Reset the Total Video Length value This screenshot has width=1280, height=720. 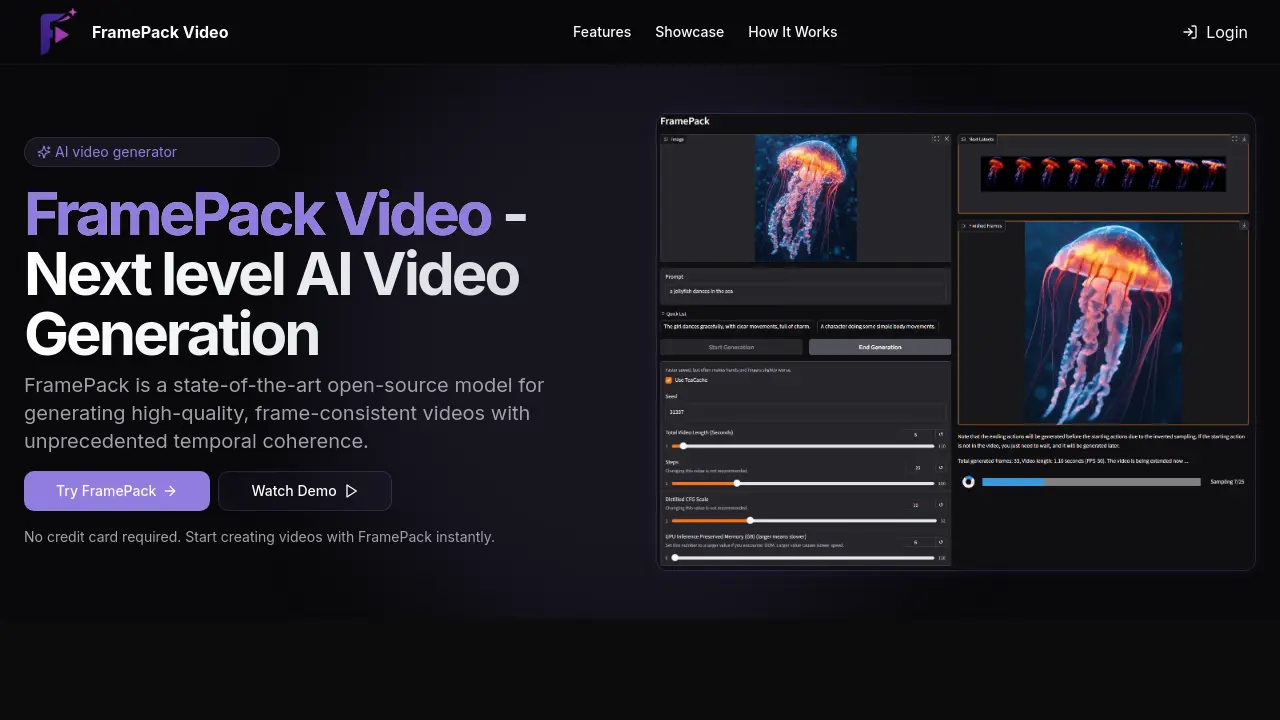tap(940, 435)
